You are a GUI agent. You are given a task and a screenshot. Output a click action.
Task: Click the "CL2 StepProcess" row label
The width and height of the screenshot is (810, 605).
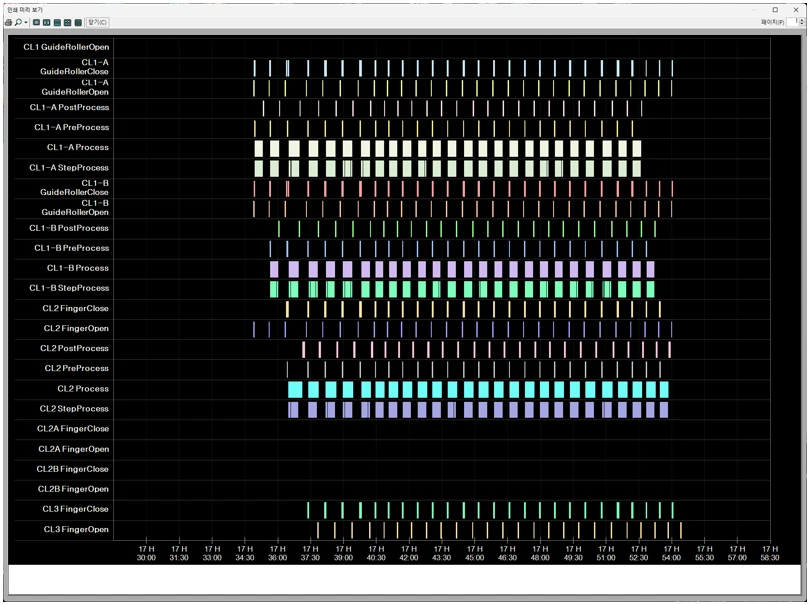(74, 409)
